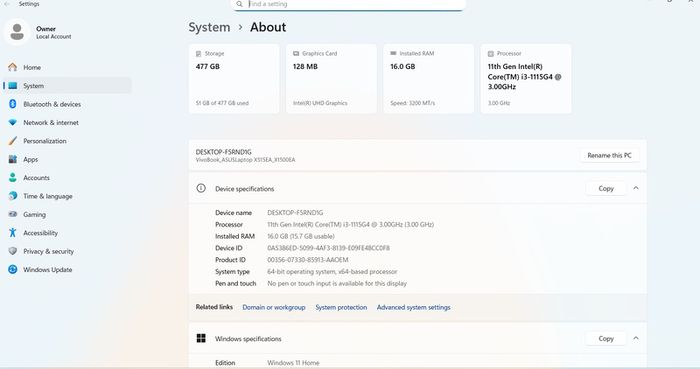Click the Processor card icon
Image resolution: width=700 pixels, height=369 pixels.
click(490, 54)
